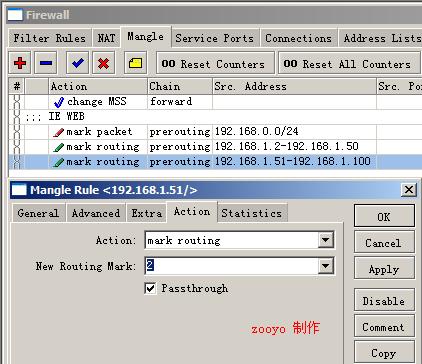422x364 pixels.
Task: Click the Disable button in dialog
Action: (x=384, y=301)
